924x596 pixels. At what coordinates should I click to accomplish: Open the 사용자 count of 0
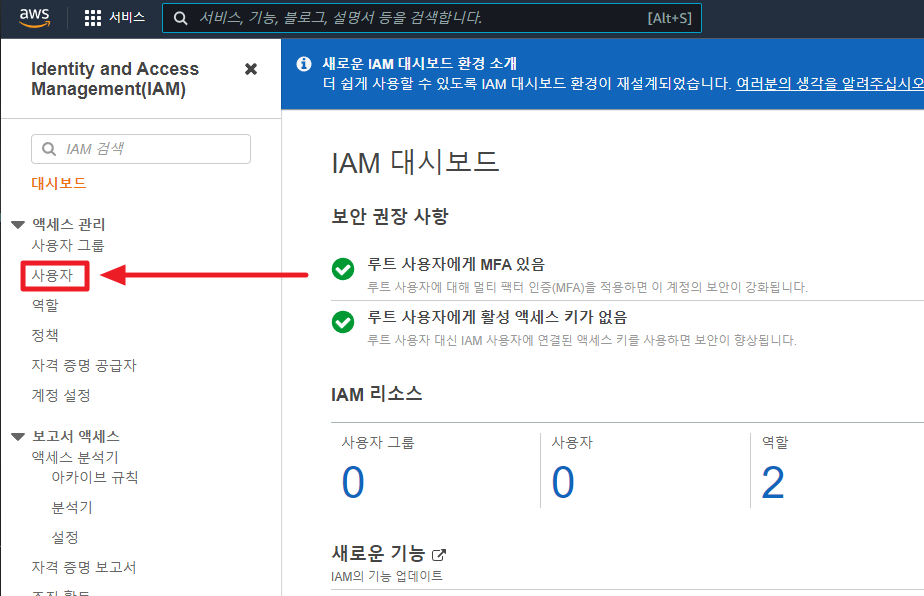(x=563, y=482)
